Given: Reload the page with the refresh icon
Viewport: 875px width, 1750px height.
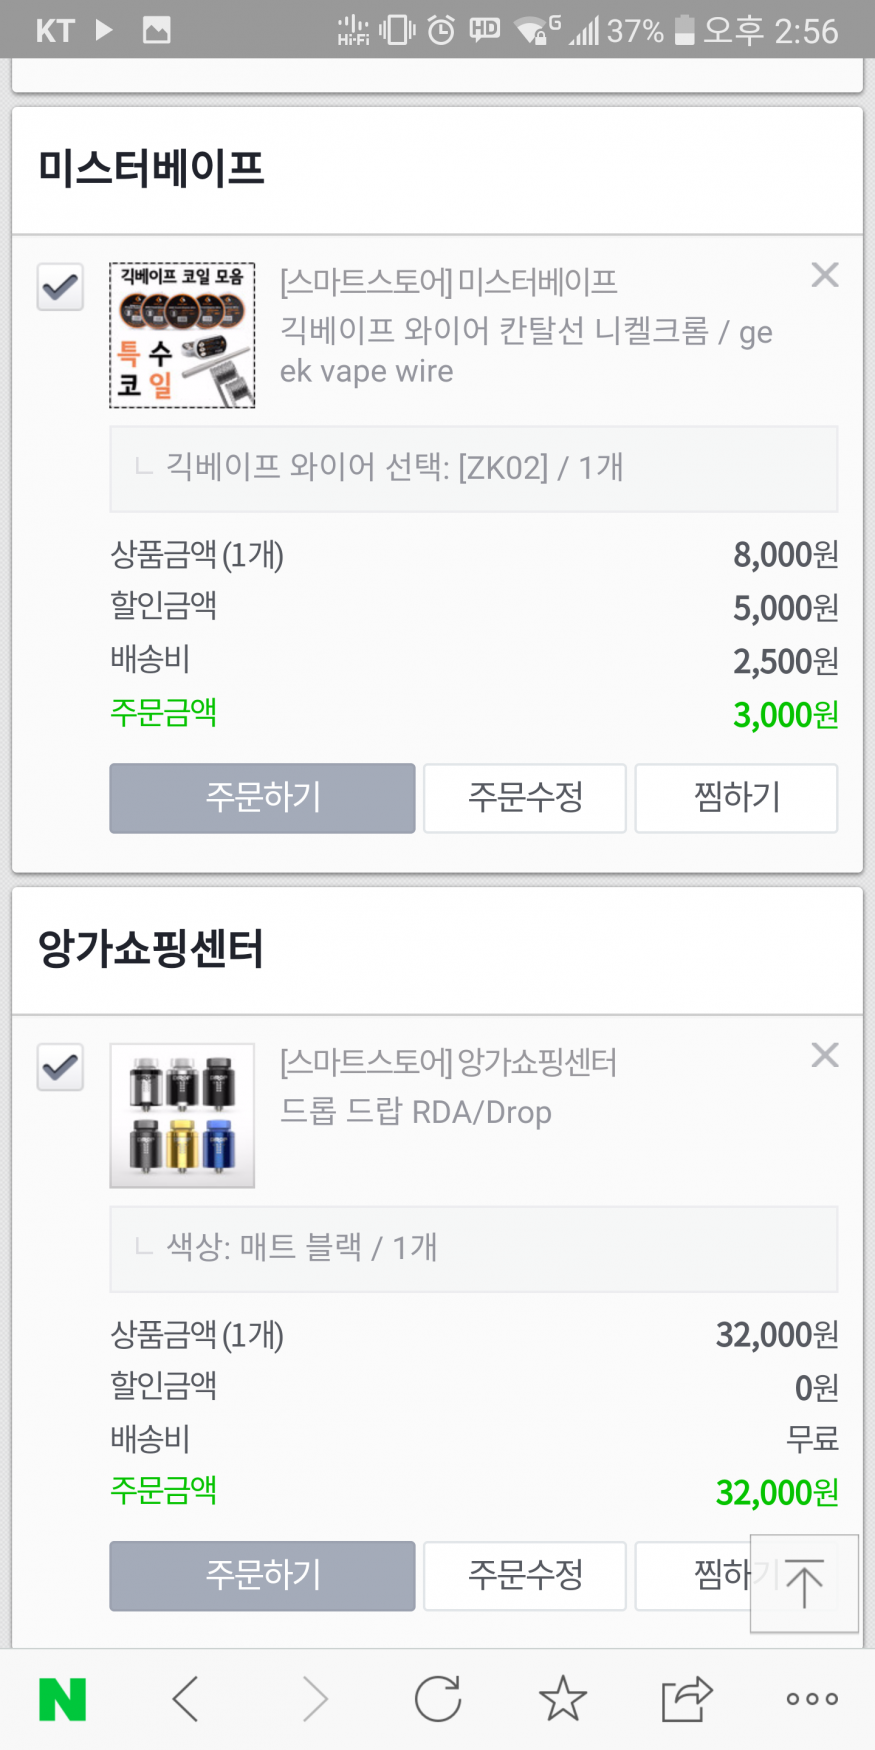Looking at the screenshot, I should [438, 1699].
